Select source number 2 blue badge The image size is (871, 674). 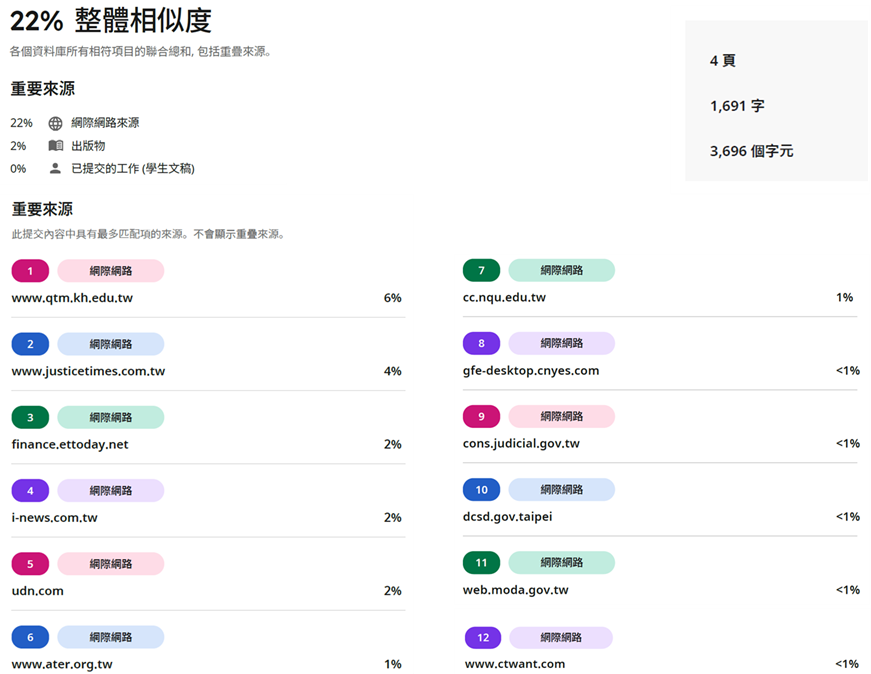tap(30, 344)
